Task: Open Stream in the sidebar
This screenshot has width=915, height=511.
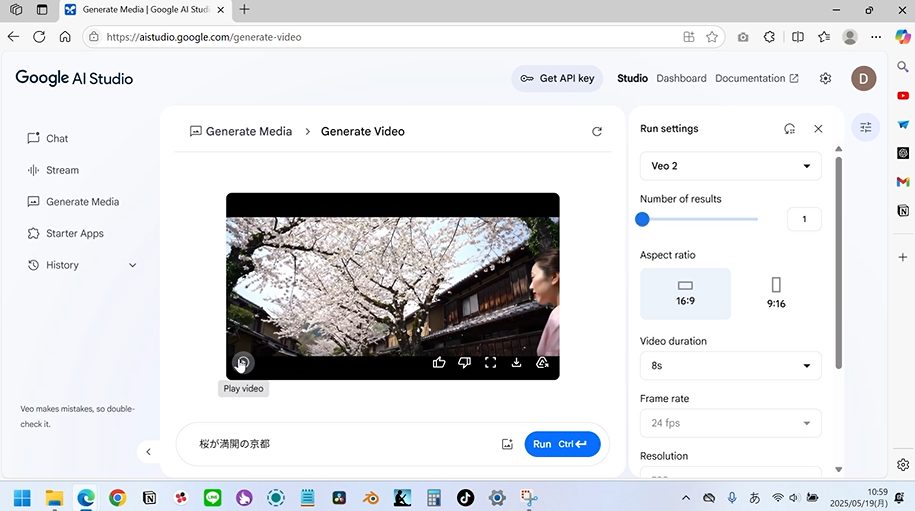Action: coord(62,170)
